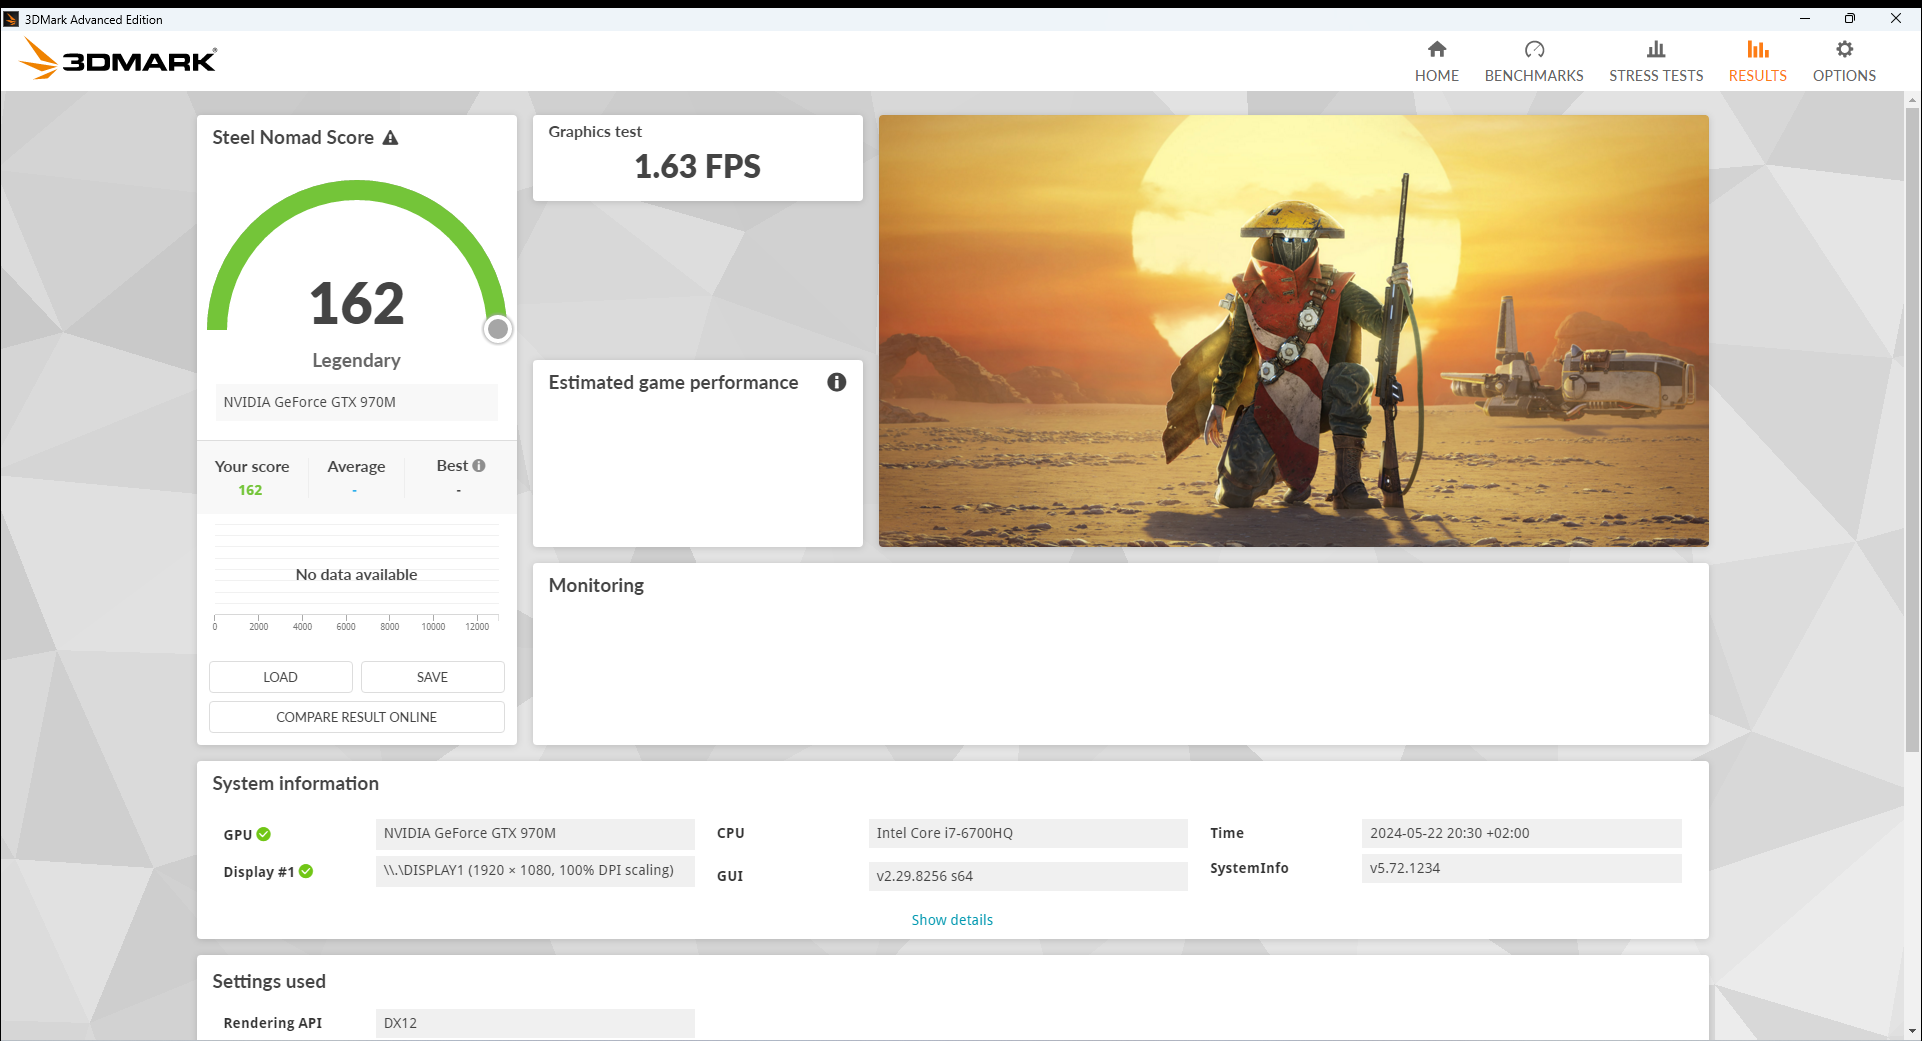1922x1041 pixels.
Task: Click the SAVE button
Action: click(x=432, y=677)
